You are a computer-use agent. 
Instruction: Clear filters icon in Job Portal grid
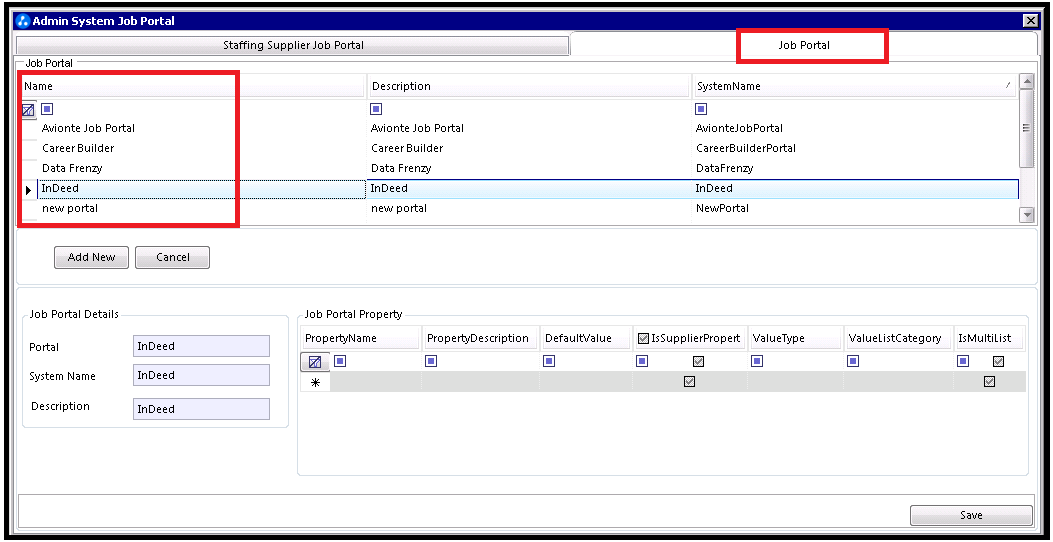pos(28,109)
